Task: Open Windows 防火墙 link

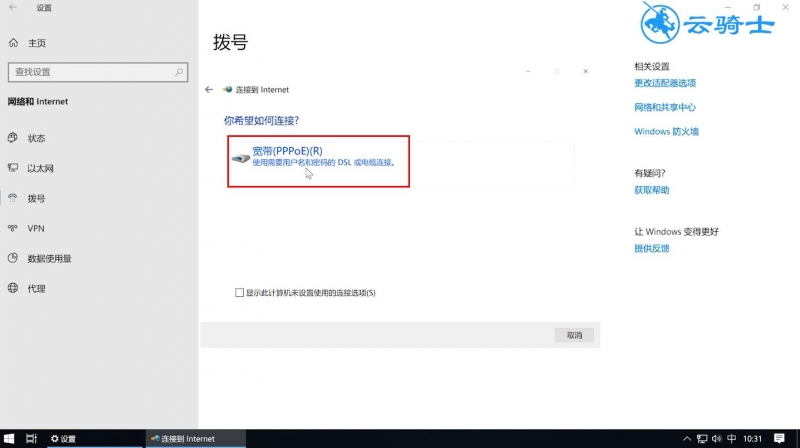Action: click(x=666, y=132)
